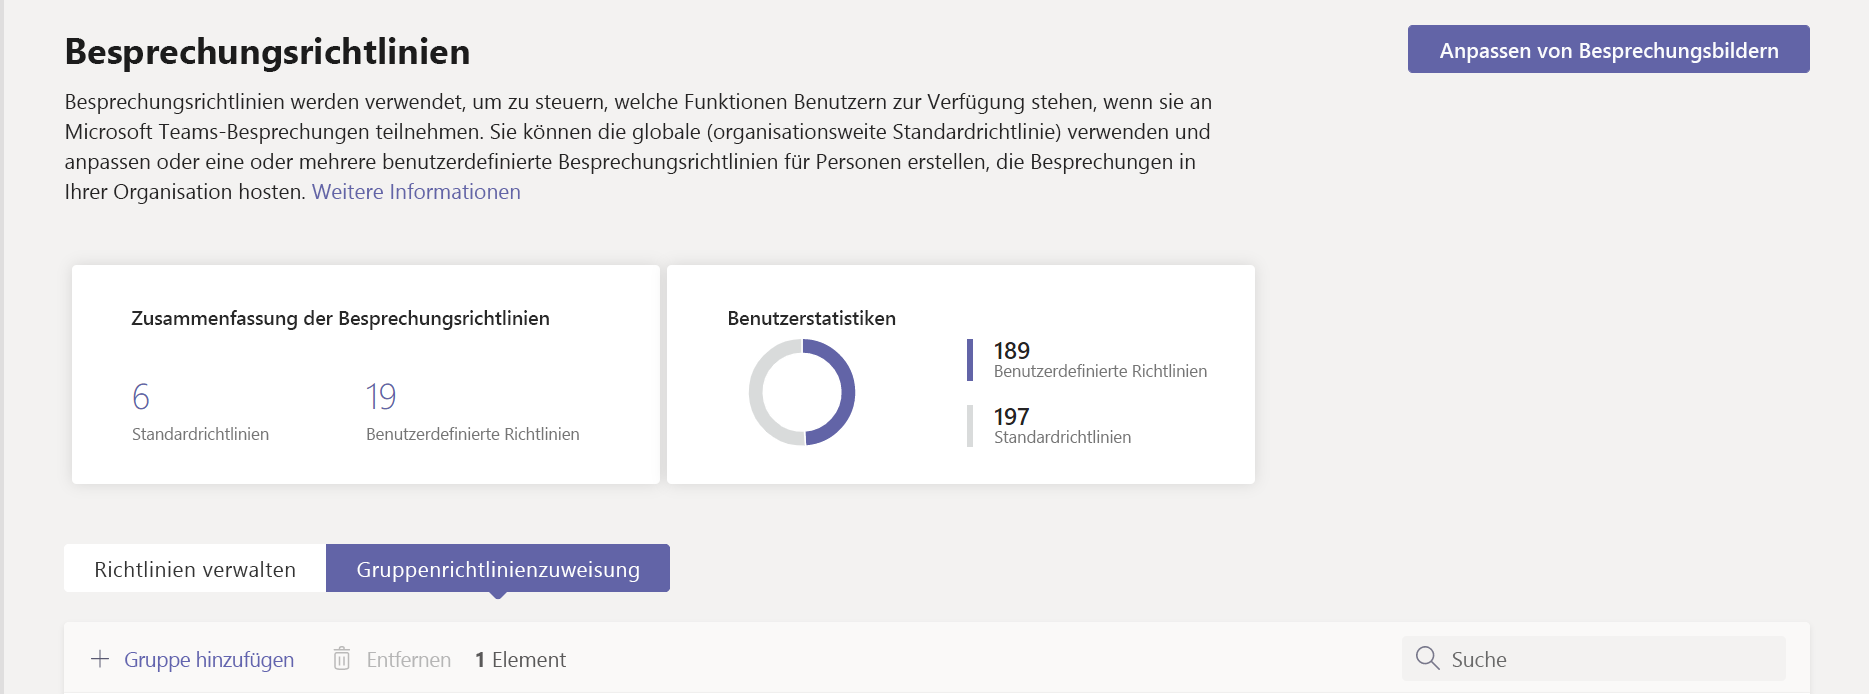Click the Besprechungsrichtlinien page heading
The image size is (1869, 694).
point(267,52)
